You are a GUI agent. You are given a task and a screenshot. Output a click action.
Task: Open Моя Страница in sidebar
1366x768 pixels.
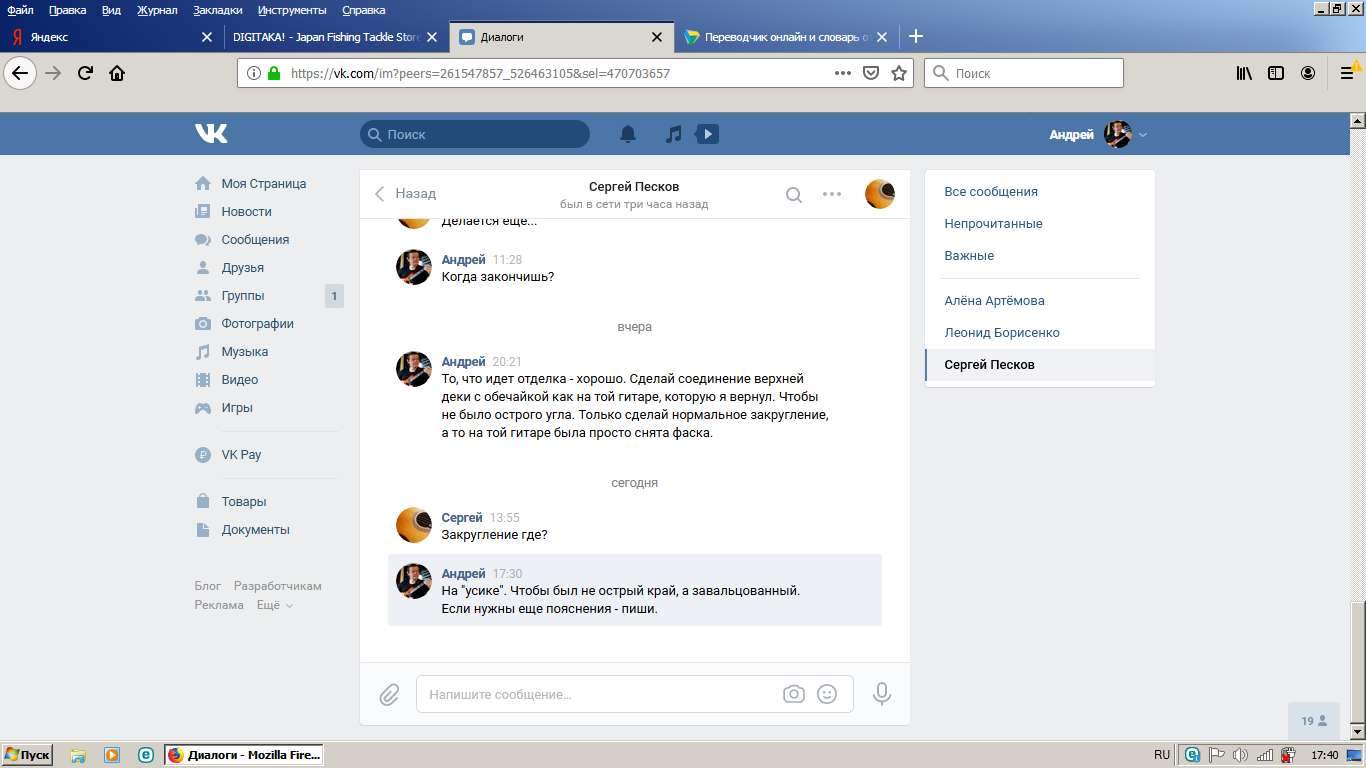pyautogui.click(x=266, y=184)
